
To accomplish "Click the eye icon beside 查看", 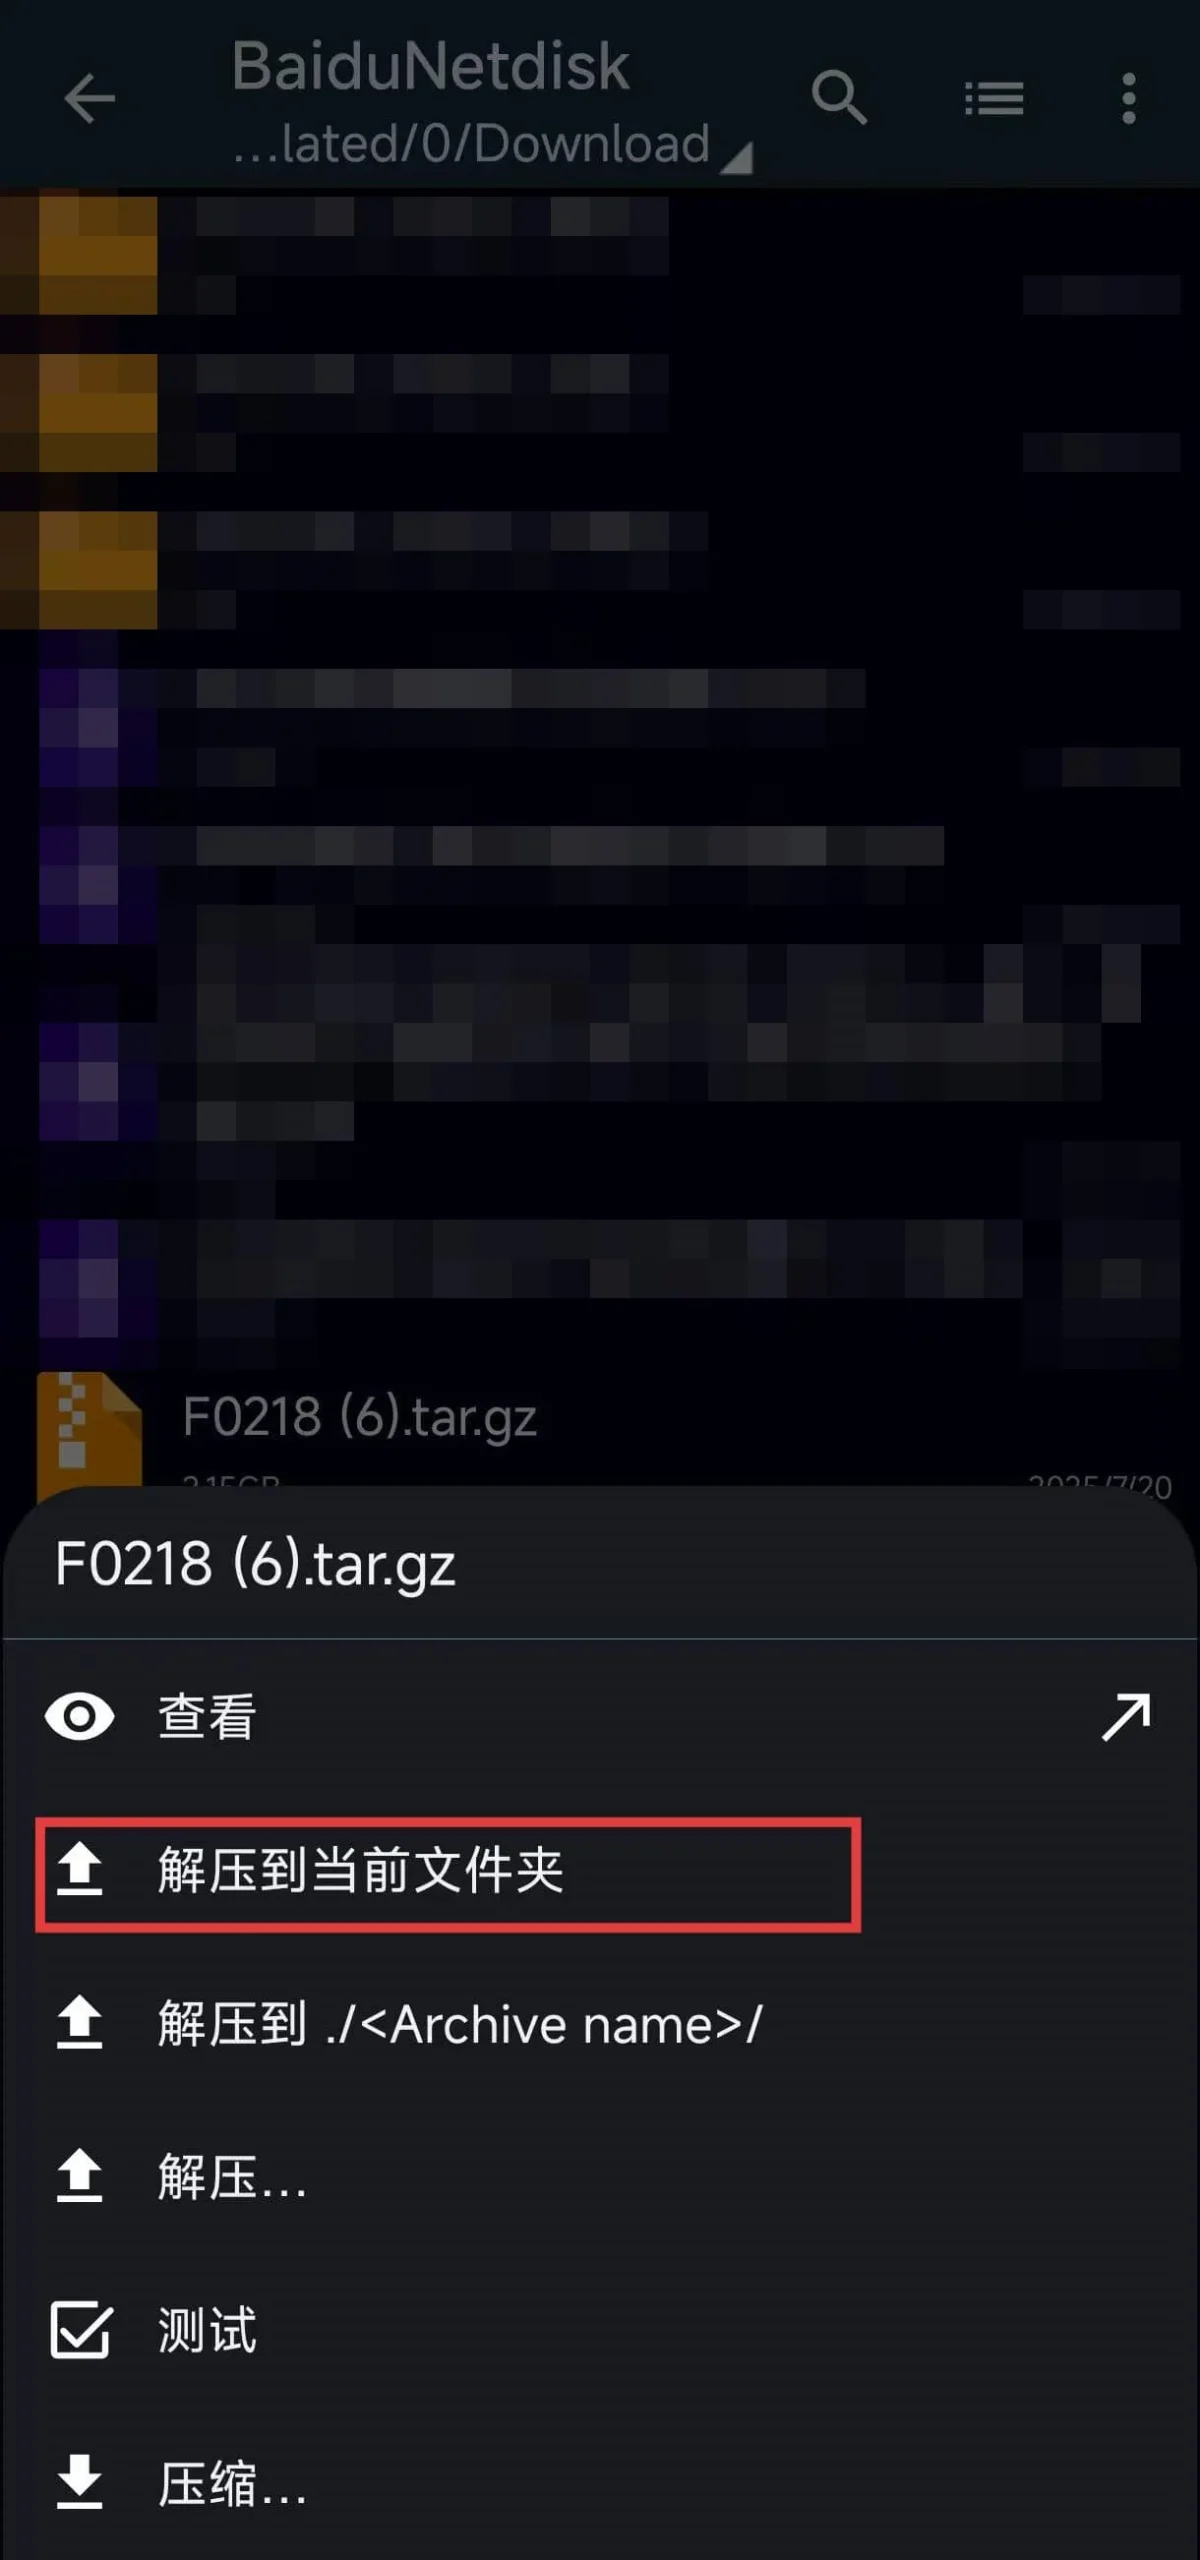I will click(x=80, y=1717).
